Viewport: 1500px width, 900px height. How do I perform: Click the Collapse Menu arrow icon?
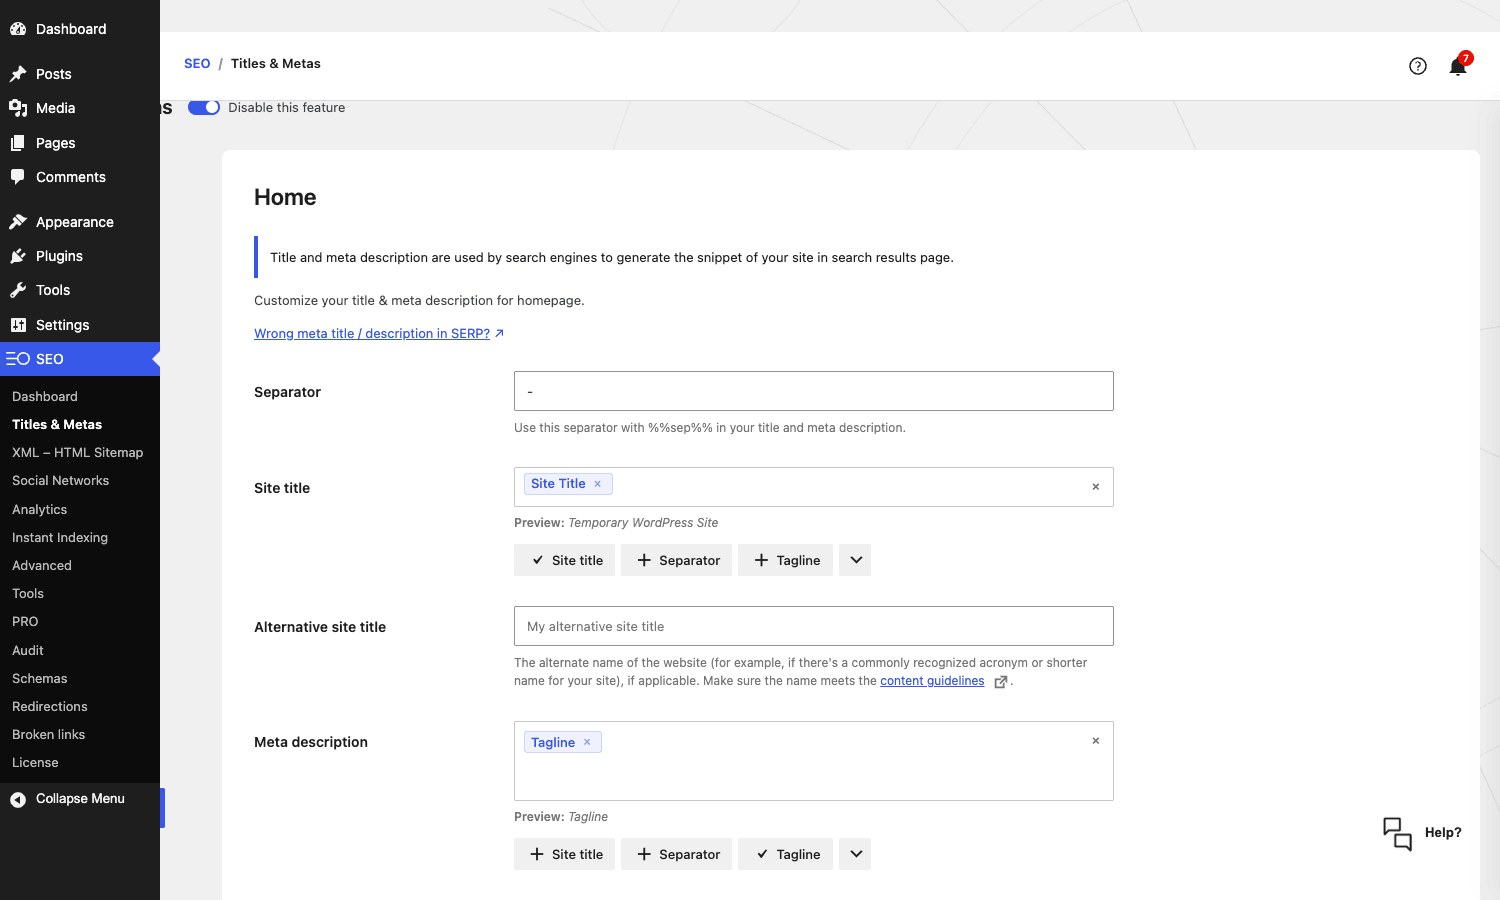point(18,799)
